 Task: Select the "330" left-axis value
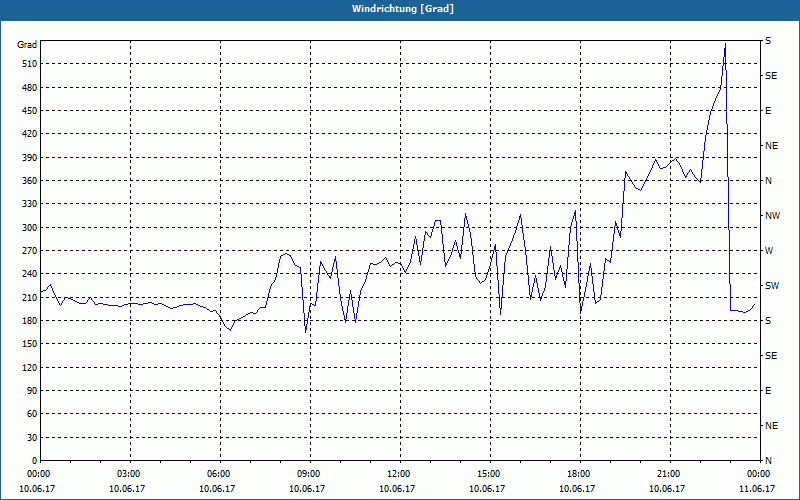29,204
